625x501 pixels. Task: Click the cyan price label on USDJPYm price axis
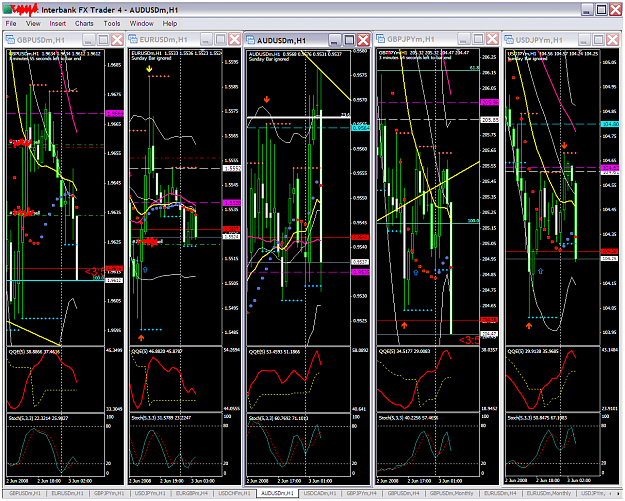coord(610,124)
